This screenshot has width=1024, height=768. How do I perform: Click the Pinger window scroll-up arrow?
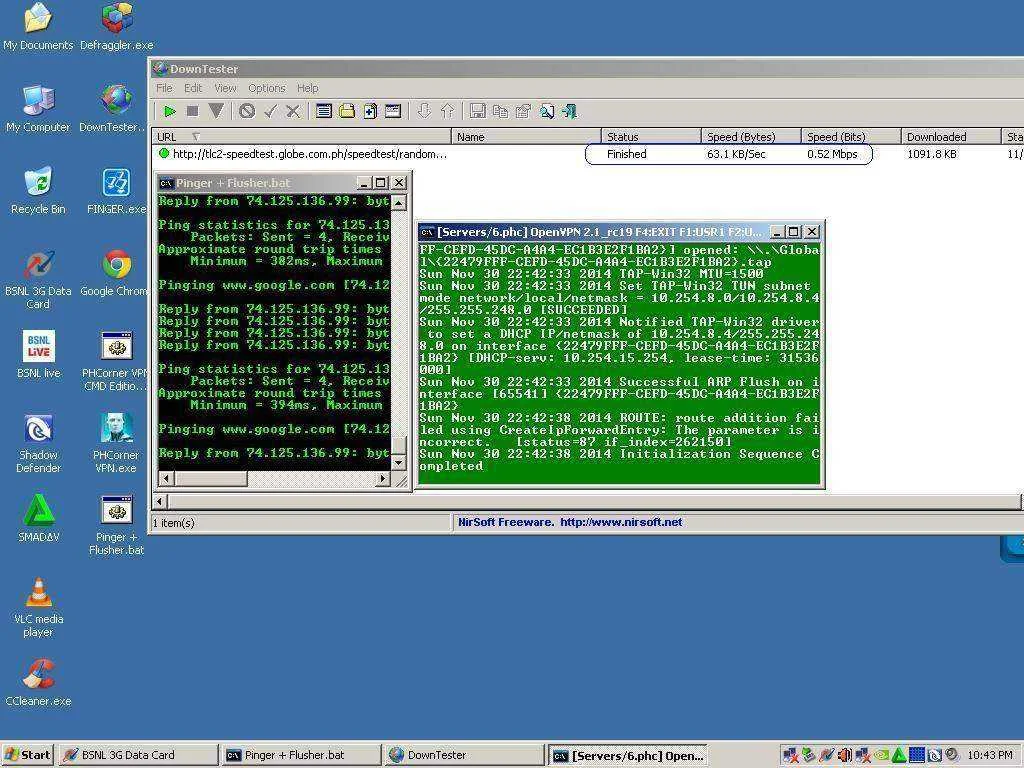(398, 202)
